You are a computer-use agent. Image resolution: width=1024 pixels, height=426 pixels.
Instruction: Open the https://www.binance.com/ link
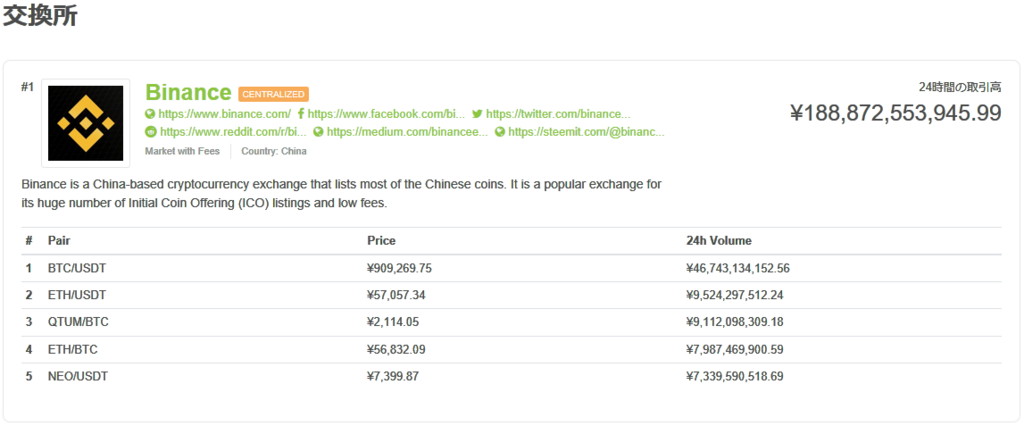[224, 114]
